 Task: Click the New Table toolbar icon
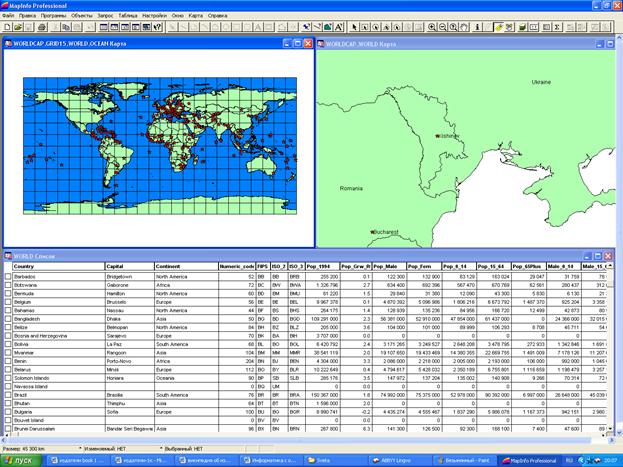tap(6, 28)
